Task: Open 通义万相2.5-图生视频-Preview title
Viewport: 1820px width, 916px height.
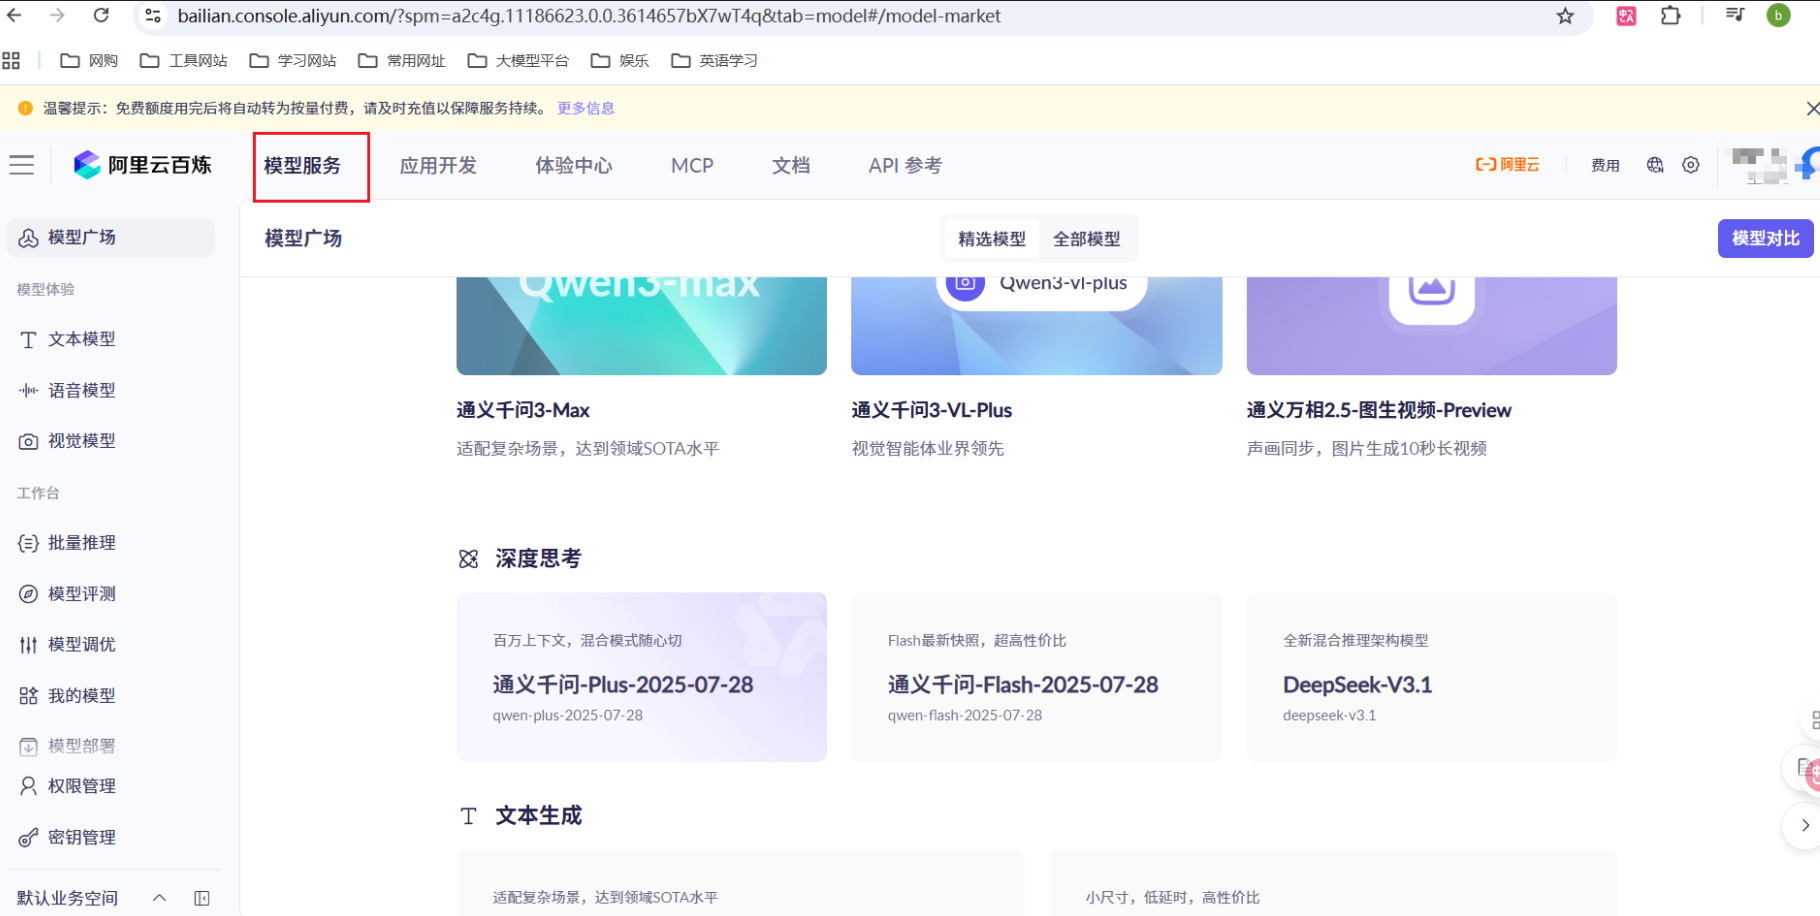Action: click(1379, 410)
